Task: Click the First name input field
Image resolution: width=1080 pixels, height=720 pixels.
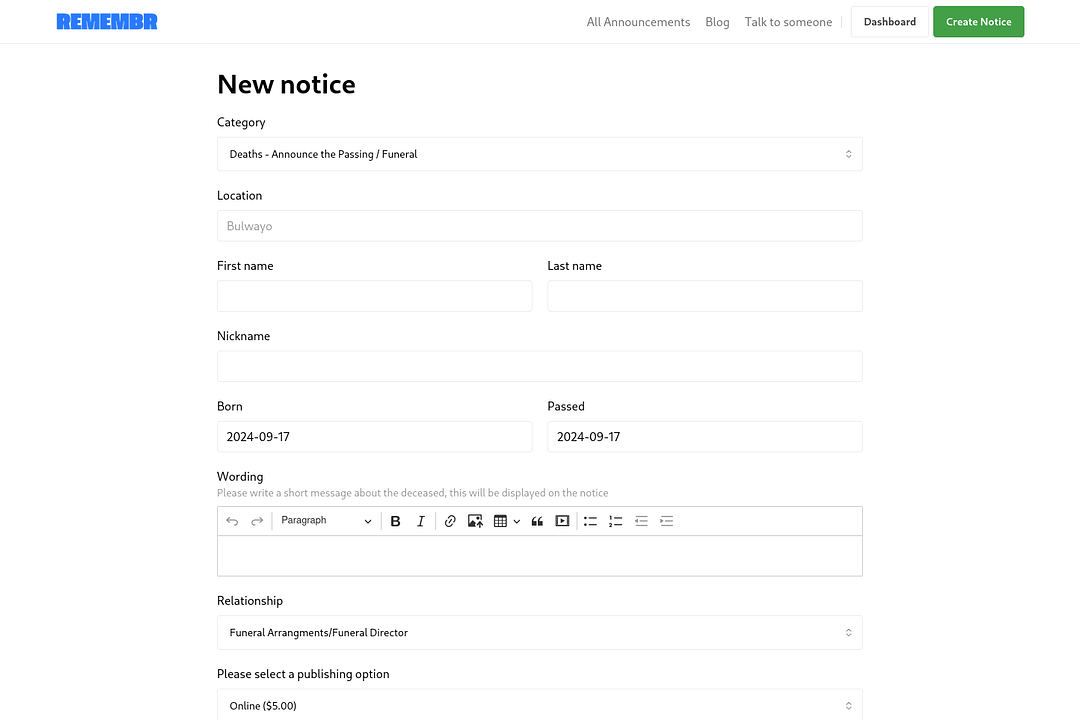Action: (x=374, y=296)
